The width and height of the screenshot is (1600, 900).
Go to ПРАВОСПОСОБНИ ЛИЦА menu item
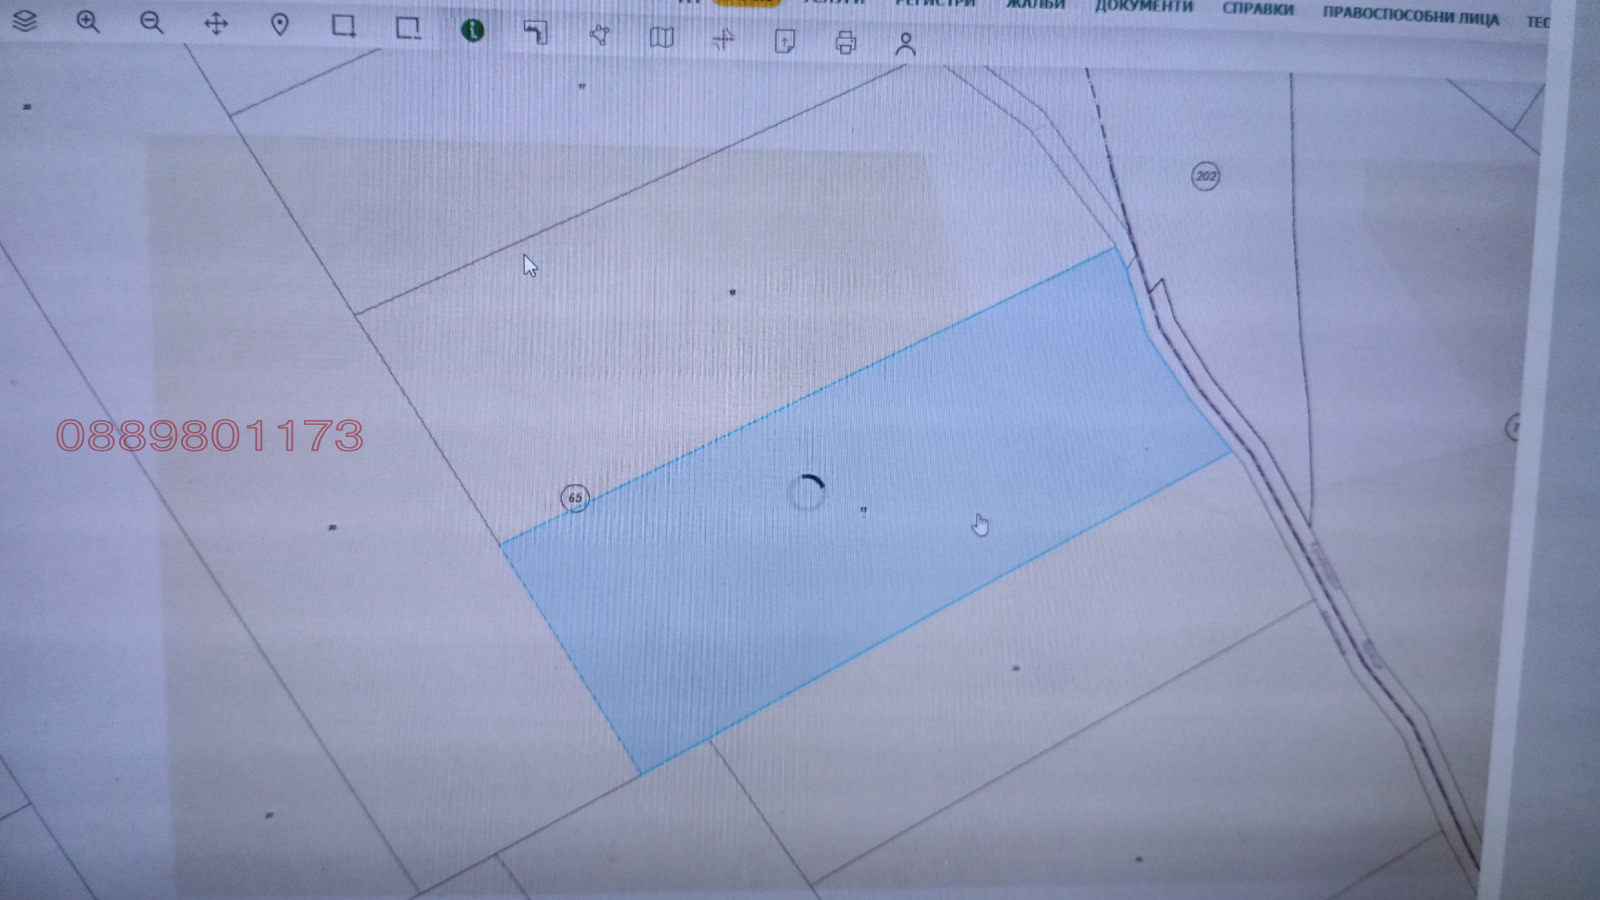point(1410,15)
